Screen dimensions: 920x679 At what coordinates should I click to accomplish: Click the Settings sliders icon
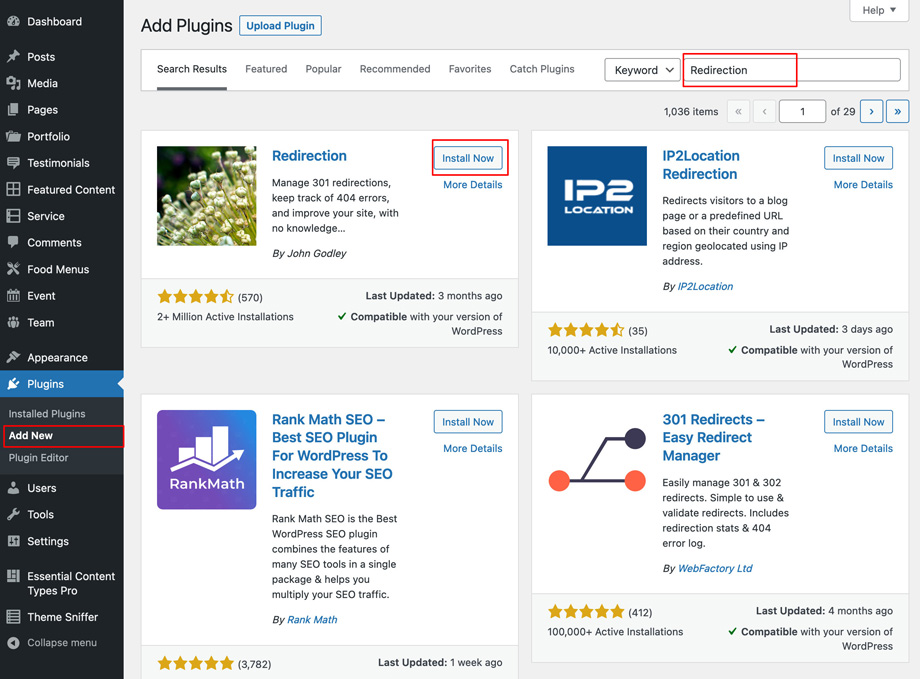coord(13,541)
